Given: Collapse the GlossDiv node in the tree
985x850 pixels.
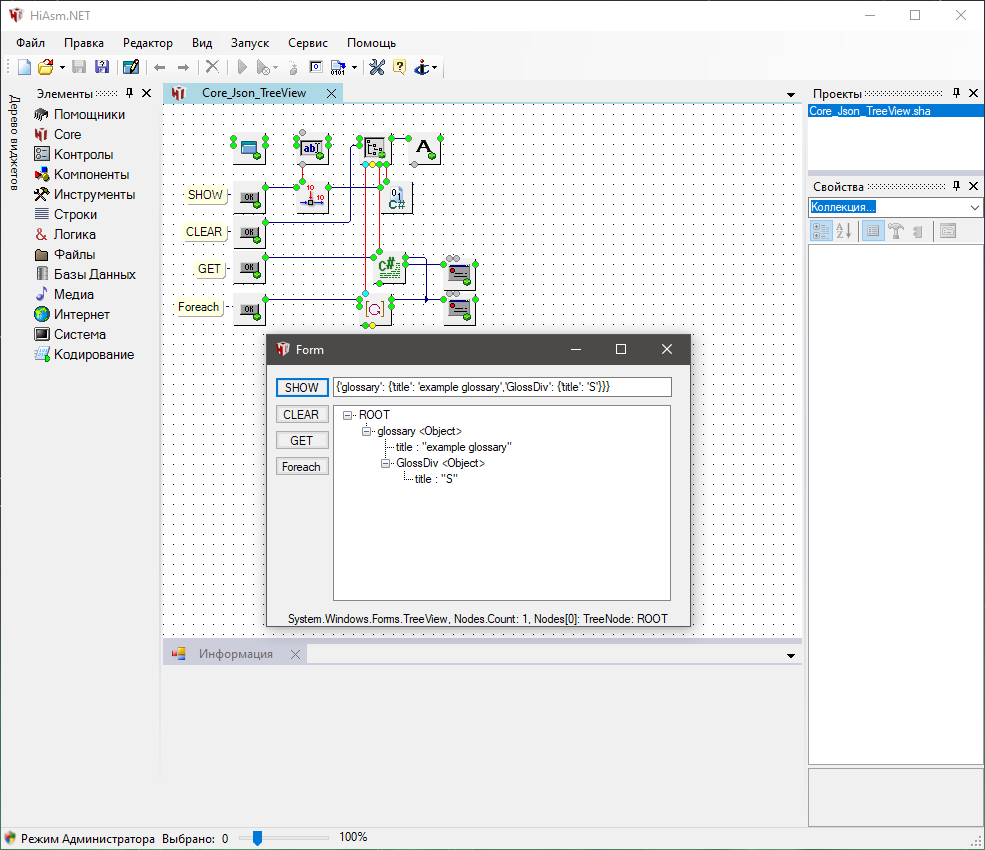Looking at the screenshot, I should coord(386,463).
